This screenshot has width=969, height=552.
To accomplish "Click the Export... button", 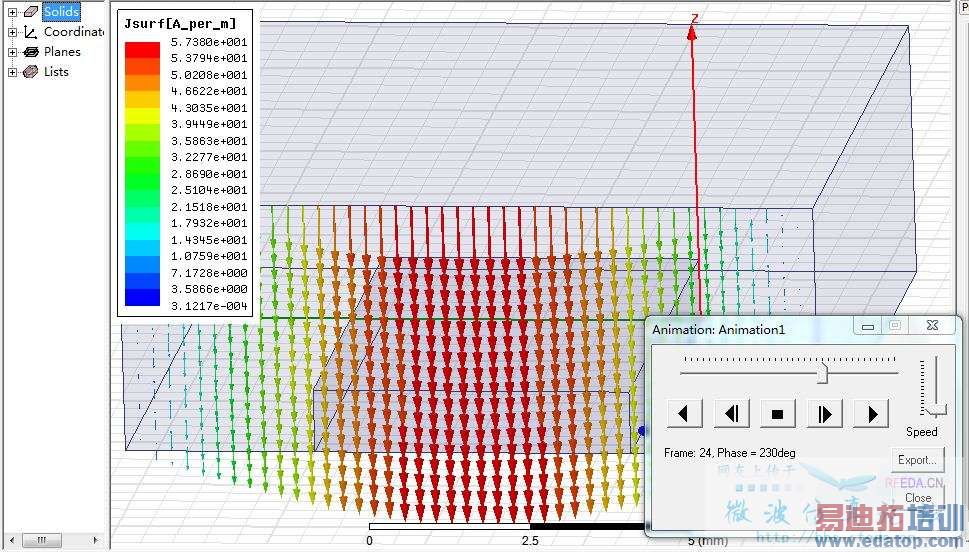I will tap(917, 460).
